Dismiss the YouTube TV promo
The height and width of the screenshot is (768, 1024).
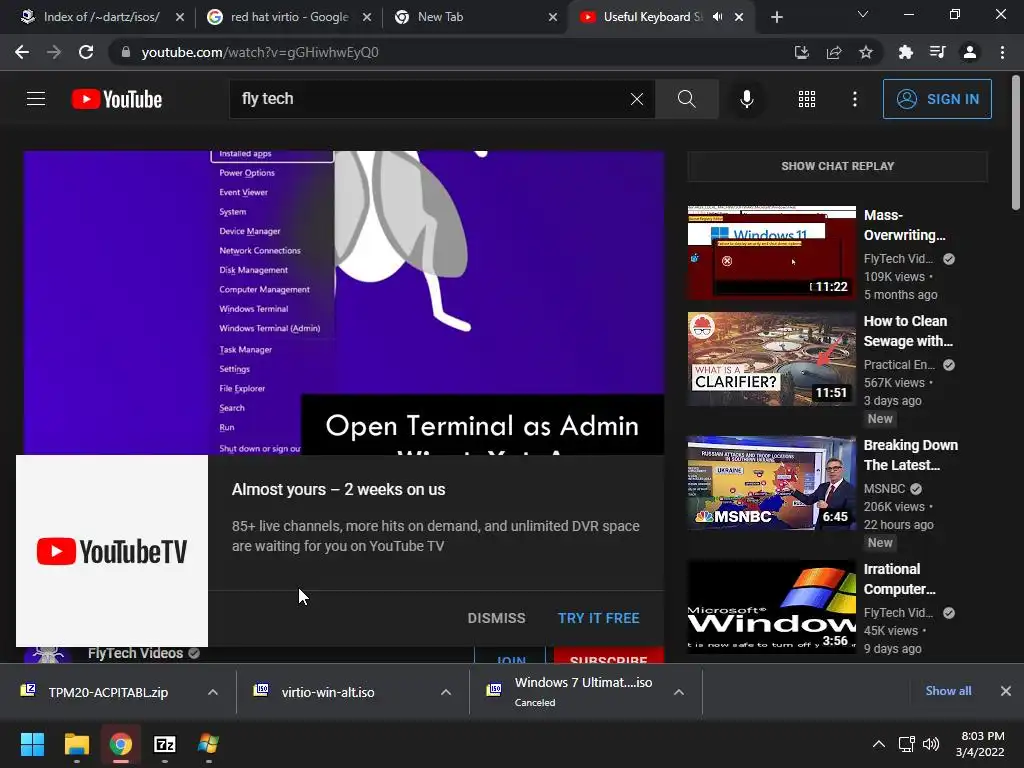496,618
